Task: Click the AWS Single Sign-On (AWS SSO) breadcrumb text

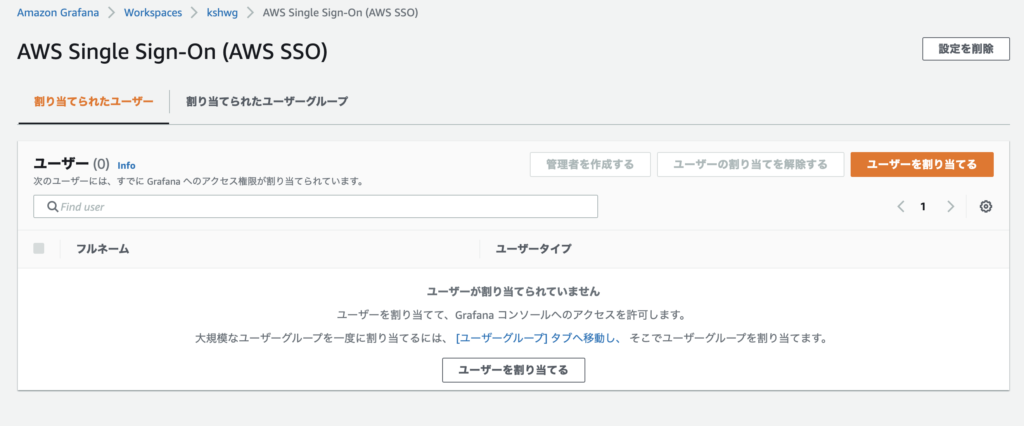Action: point(340,12)
